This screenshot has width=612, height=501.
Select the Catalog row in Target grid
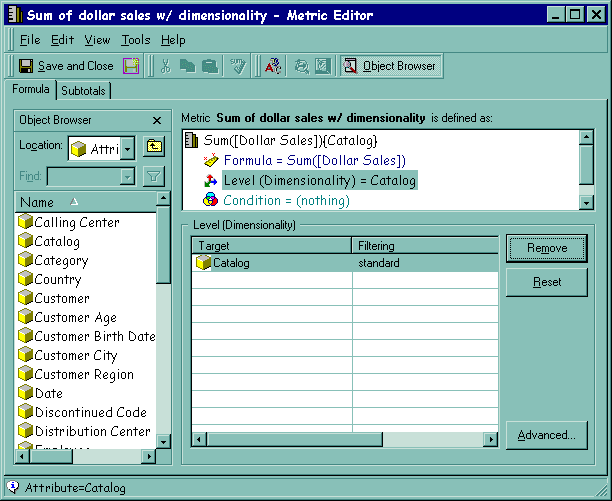point(230,263)
